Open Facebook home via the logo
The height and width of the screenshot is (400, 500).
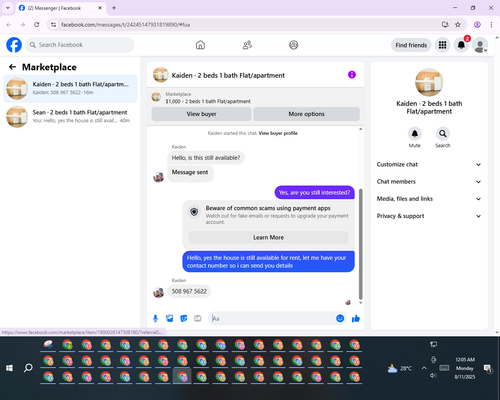pyautogui.click(x=14, y=45)
